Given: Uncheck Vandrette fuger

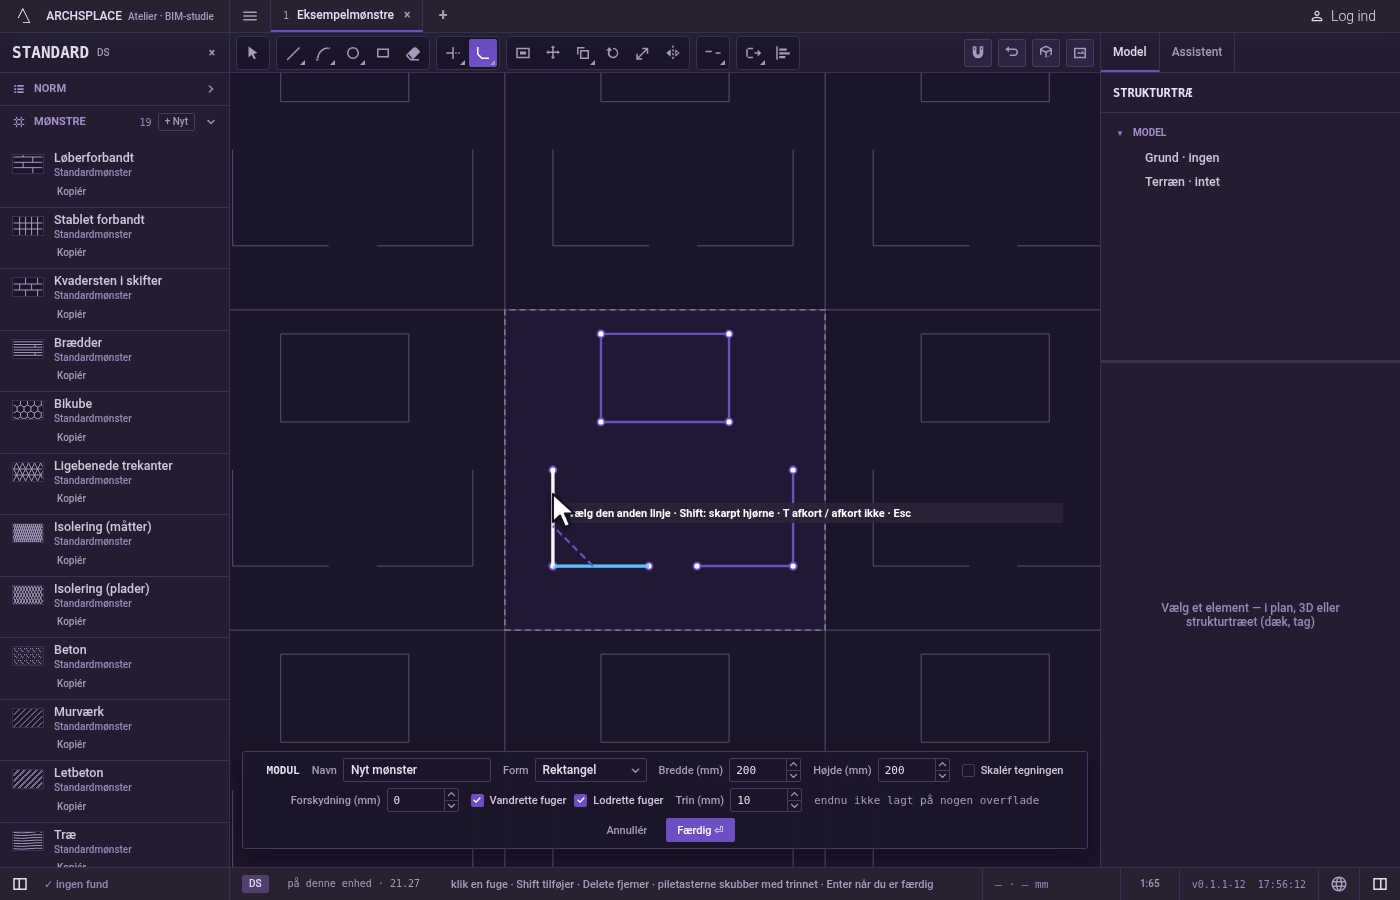Looking at the screenshot, I should tap(478, 800).
